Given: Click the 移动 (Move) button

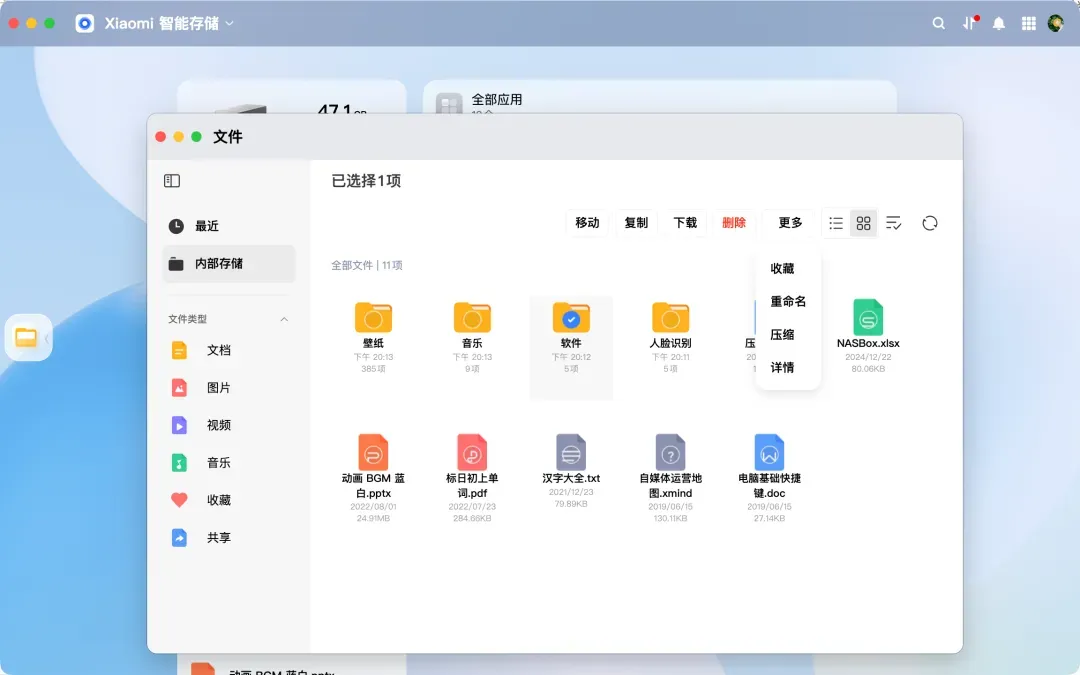Looking at the screenshot, I should click(587, 223).
